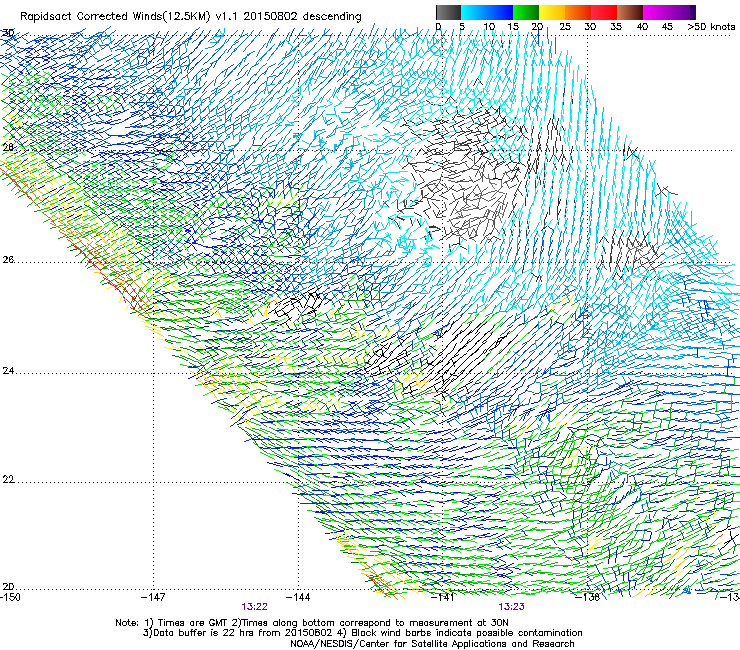
Task: Click the '>50 knots' legend label
Action: click(711, 27)
